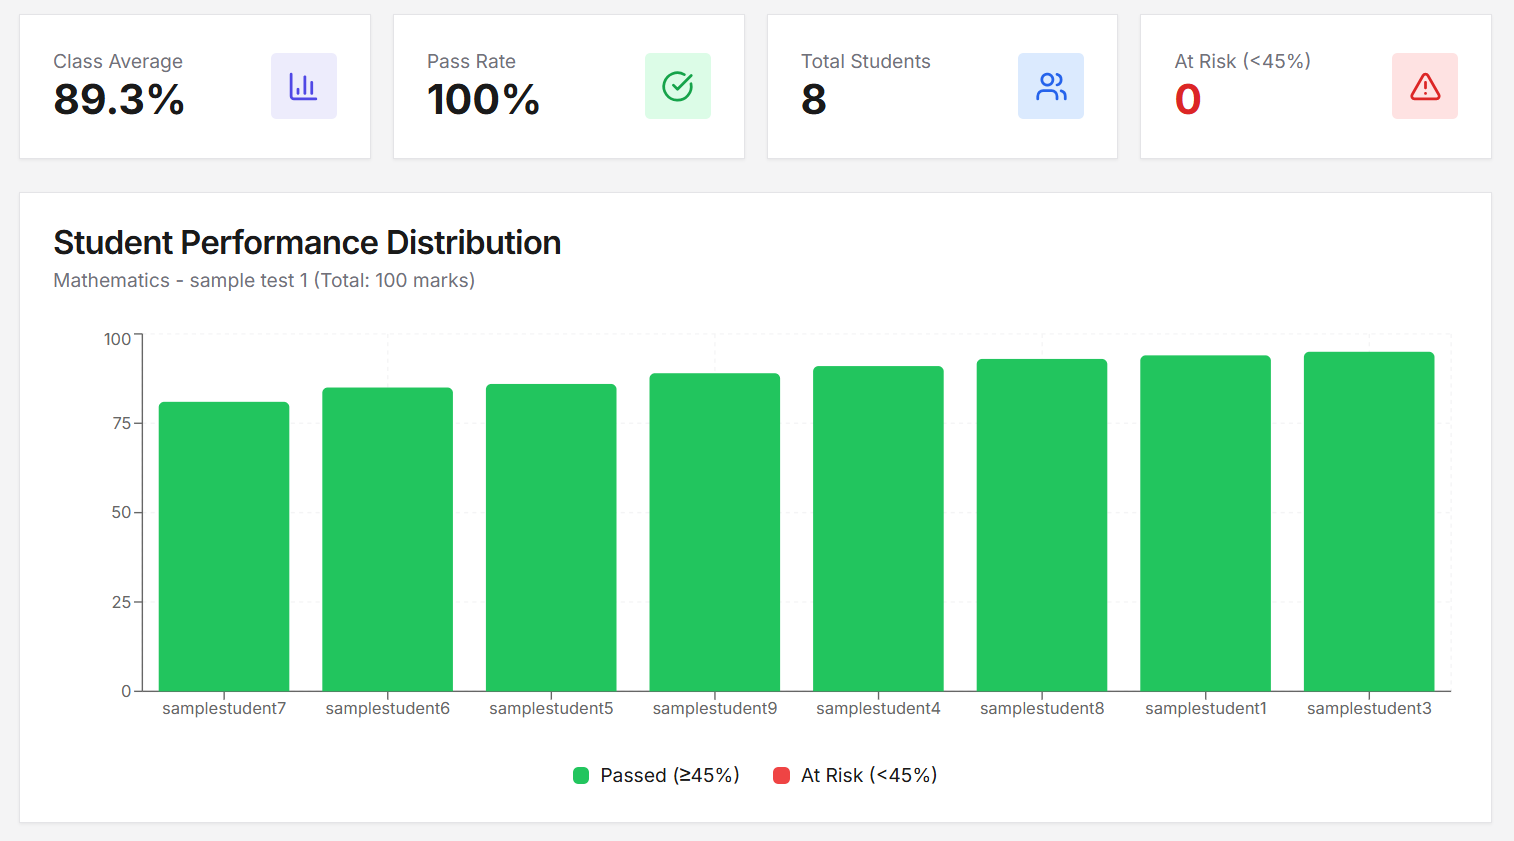Click the Mathematics - sample test 1 subtitle
This screenshot has height=841, width=1514.
(x=264, y=280)
